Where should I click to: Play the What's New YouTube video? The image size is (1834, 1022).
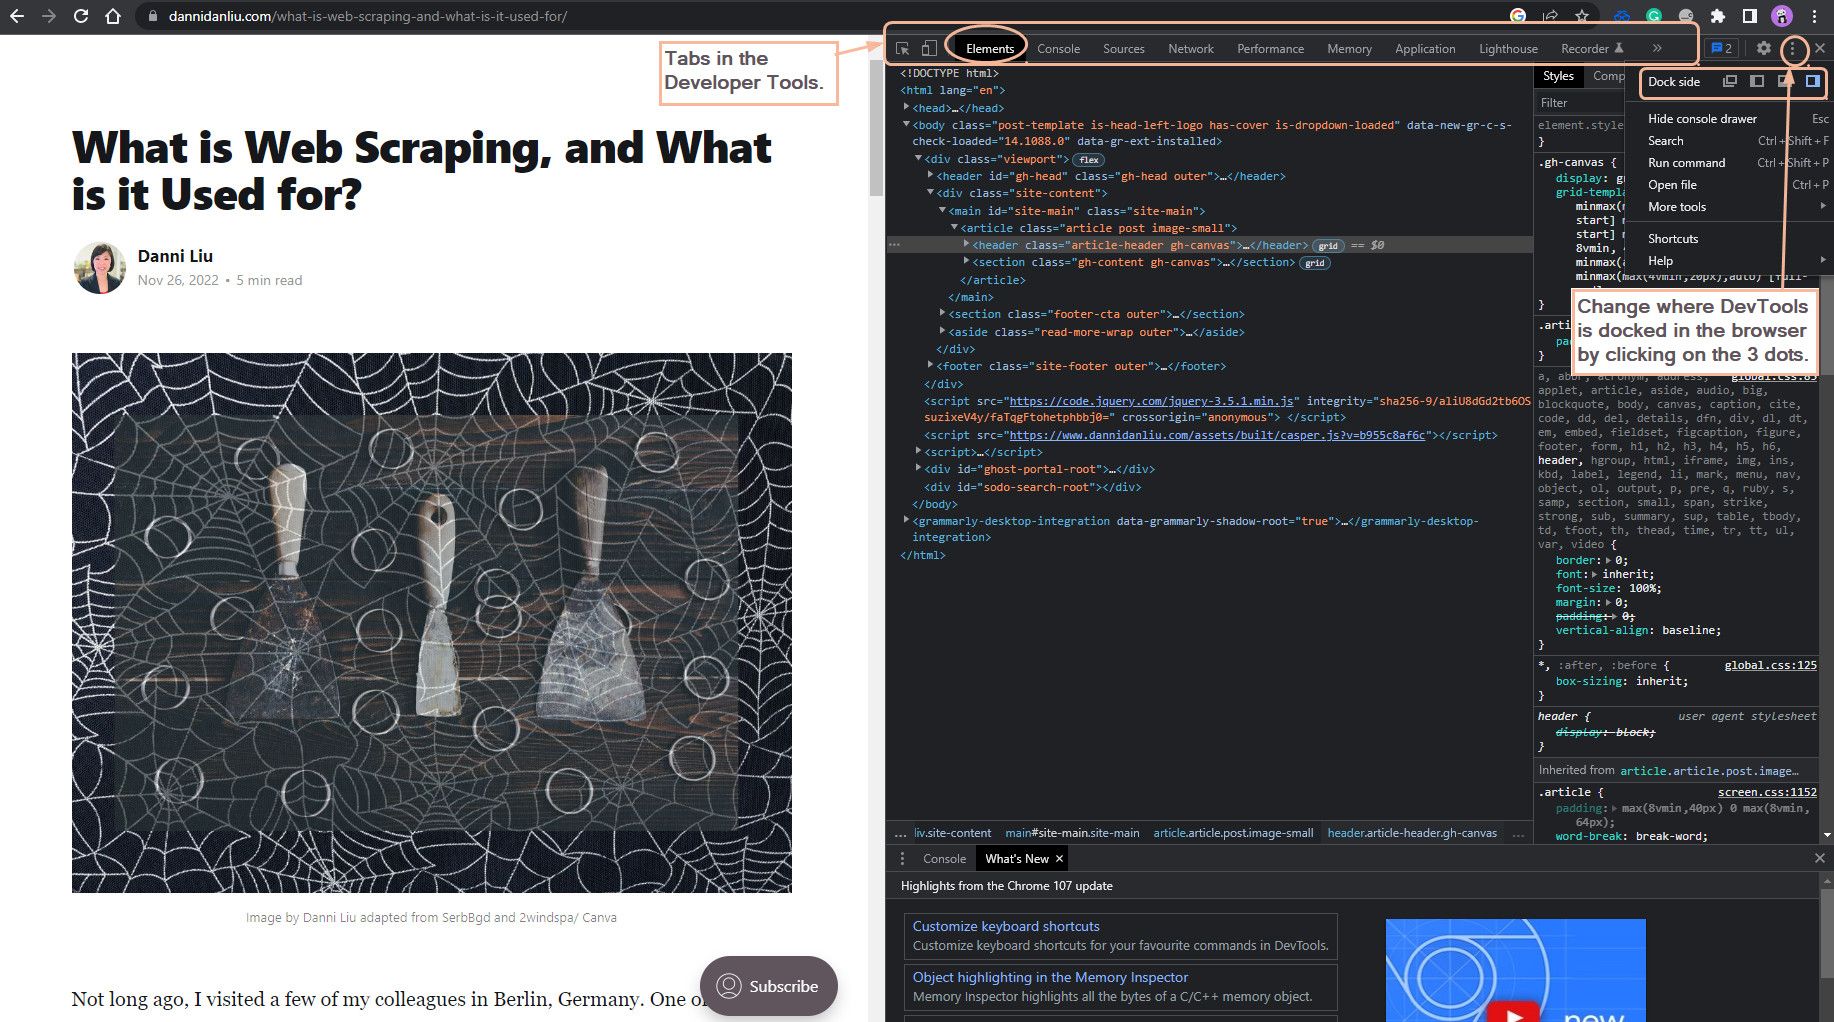click(1515, 1011)
